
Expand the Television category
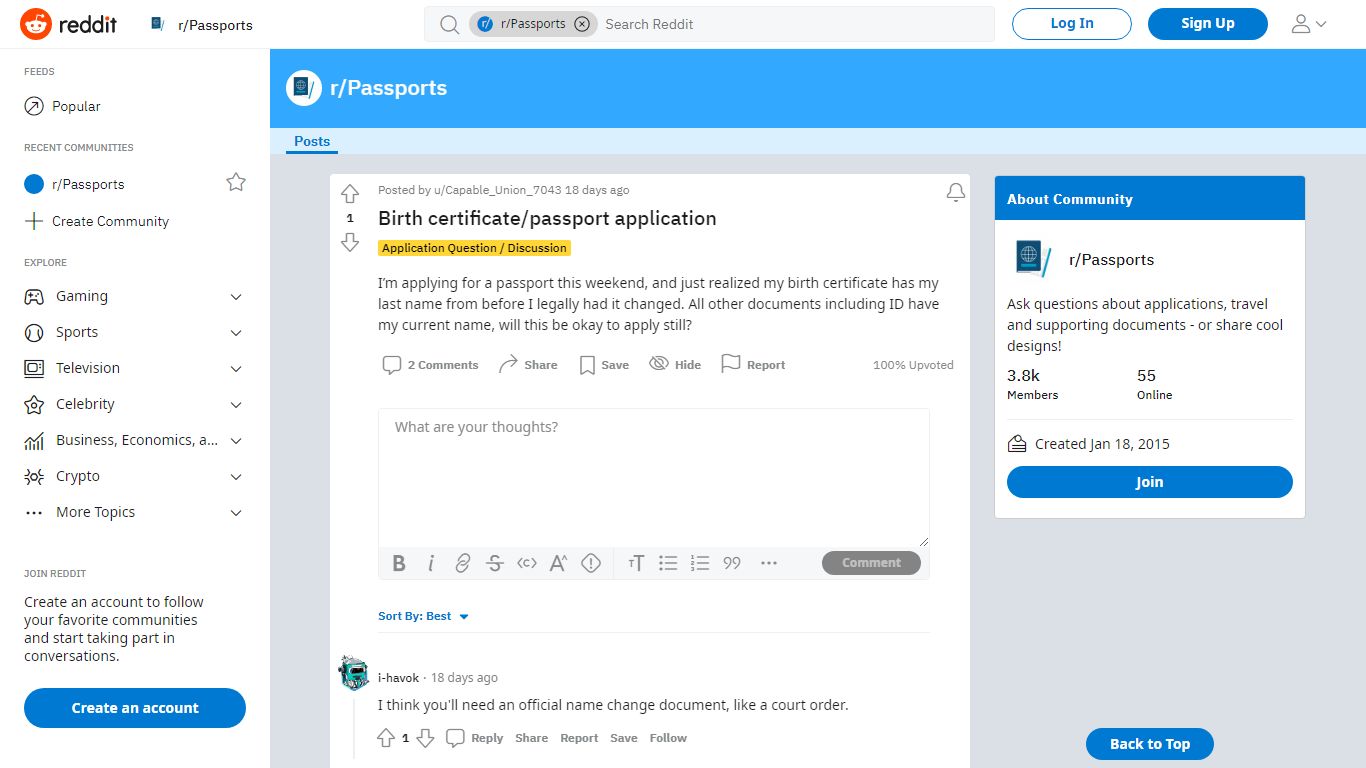coord(135,368)
